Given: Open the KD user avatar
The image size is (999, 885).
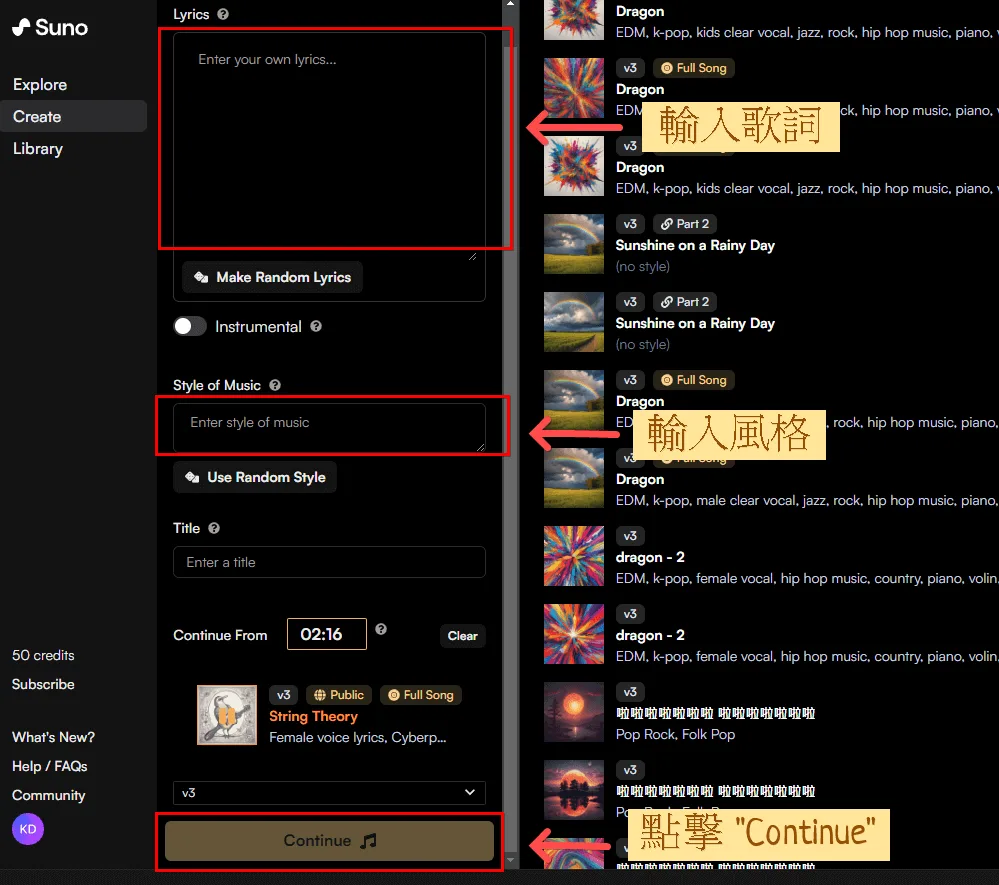Looking at the screenshot, I should pyautogui.click(x=28, y=829).
